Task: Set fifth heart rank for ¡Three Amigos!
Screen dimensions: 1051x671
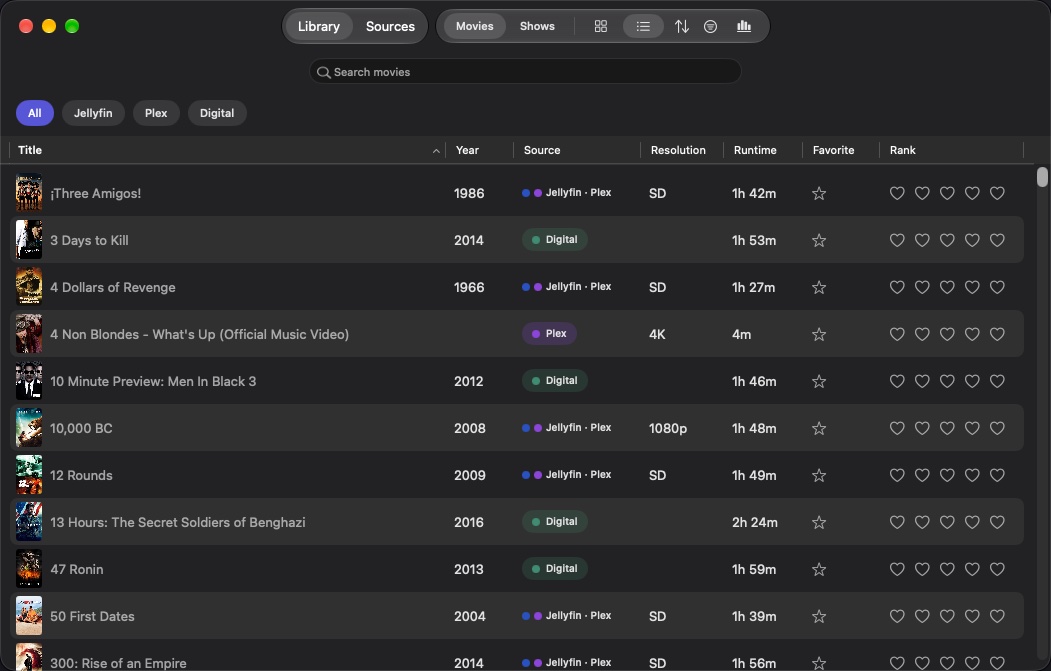Action: pyautogui.click(x=997, y=193)
